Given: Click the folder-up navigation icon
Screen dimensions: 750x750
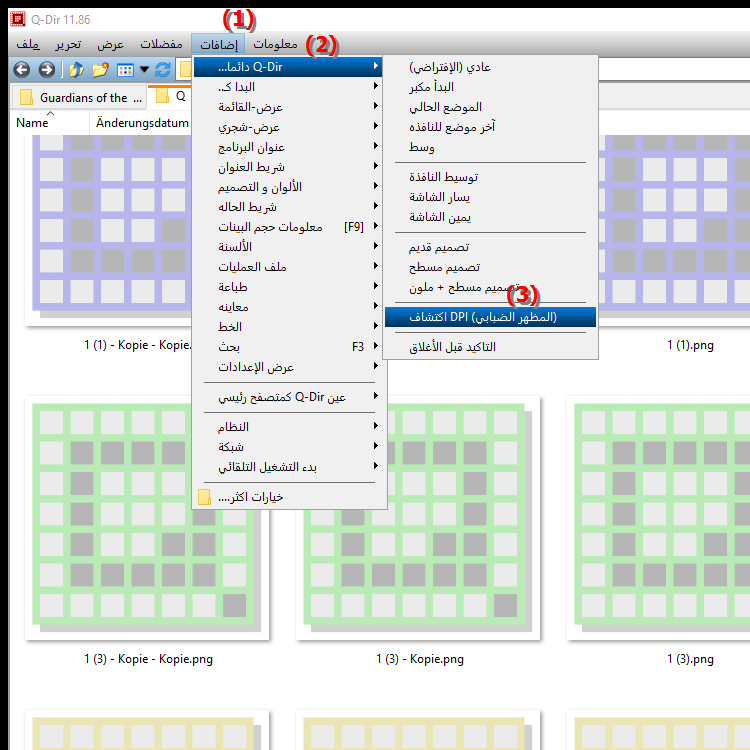Looking at the screenshot, I should (76, 70).
